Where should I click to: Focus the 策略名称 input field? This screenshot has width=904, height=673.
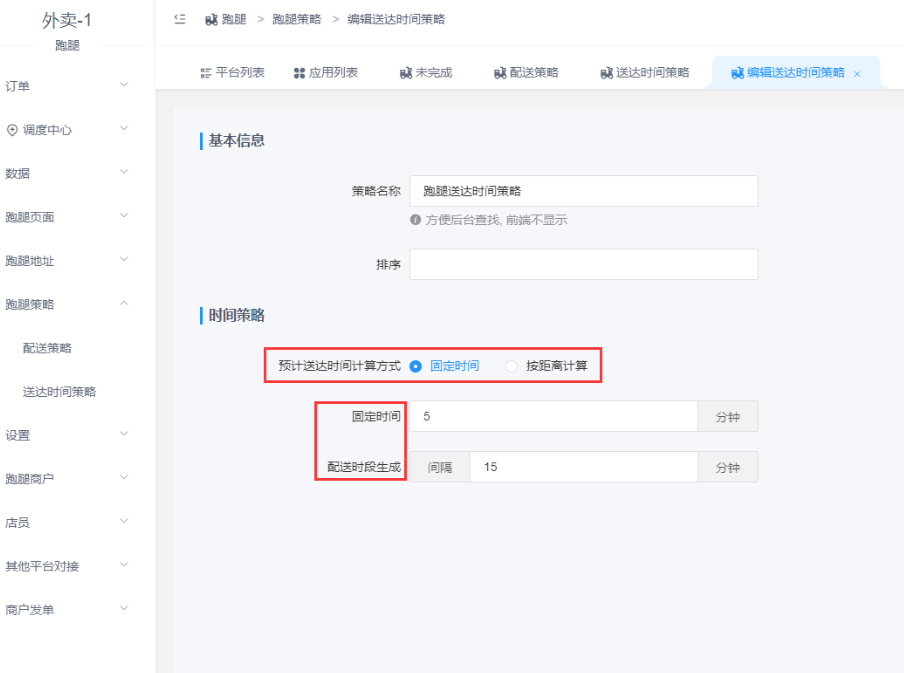point(583,191)
